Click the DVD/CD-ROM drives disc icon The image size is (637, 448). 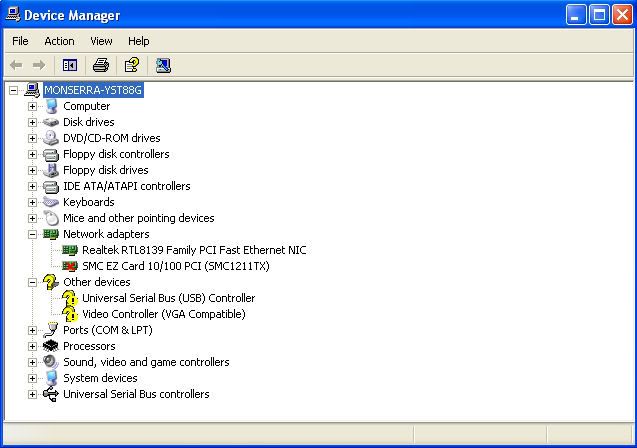click(x=51, y=138)
